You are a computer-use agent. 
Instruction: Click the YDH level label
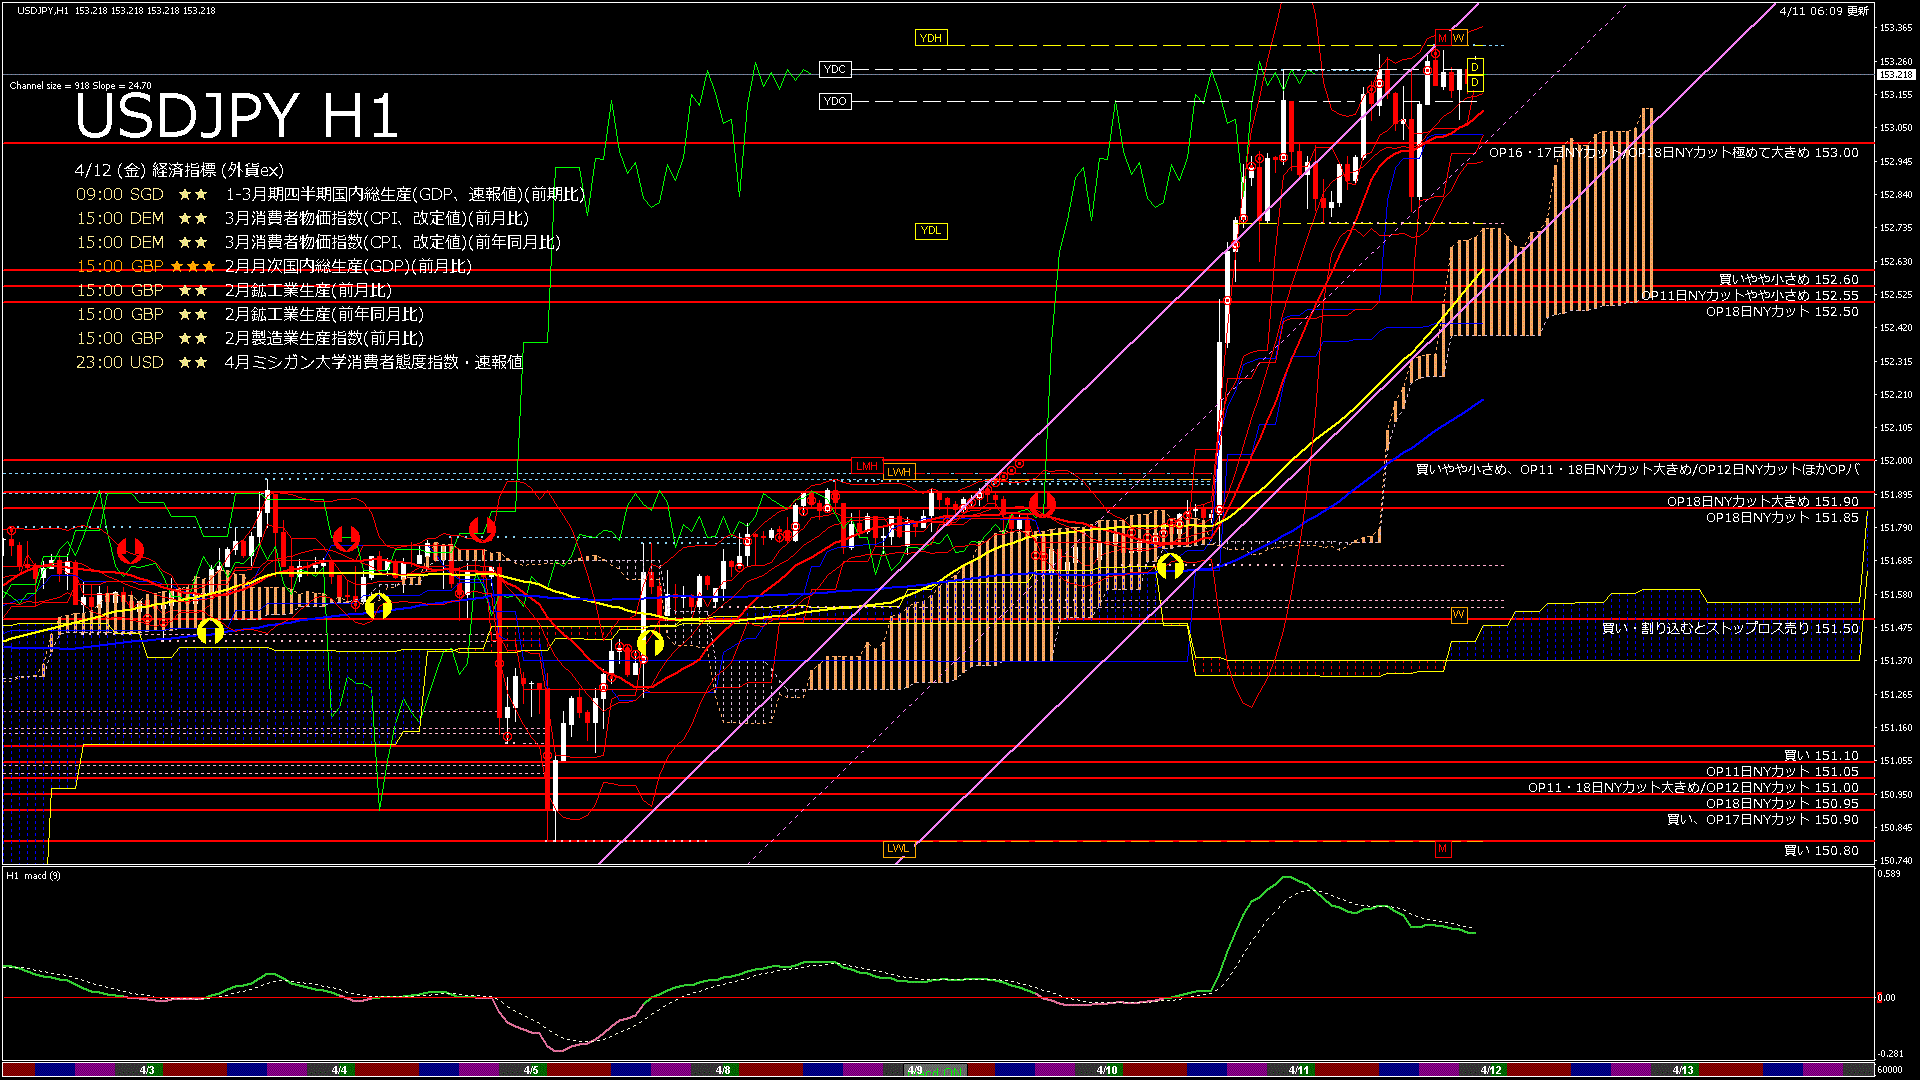930,38
